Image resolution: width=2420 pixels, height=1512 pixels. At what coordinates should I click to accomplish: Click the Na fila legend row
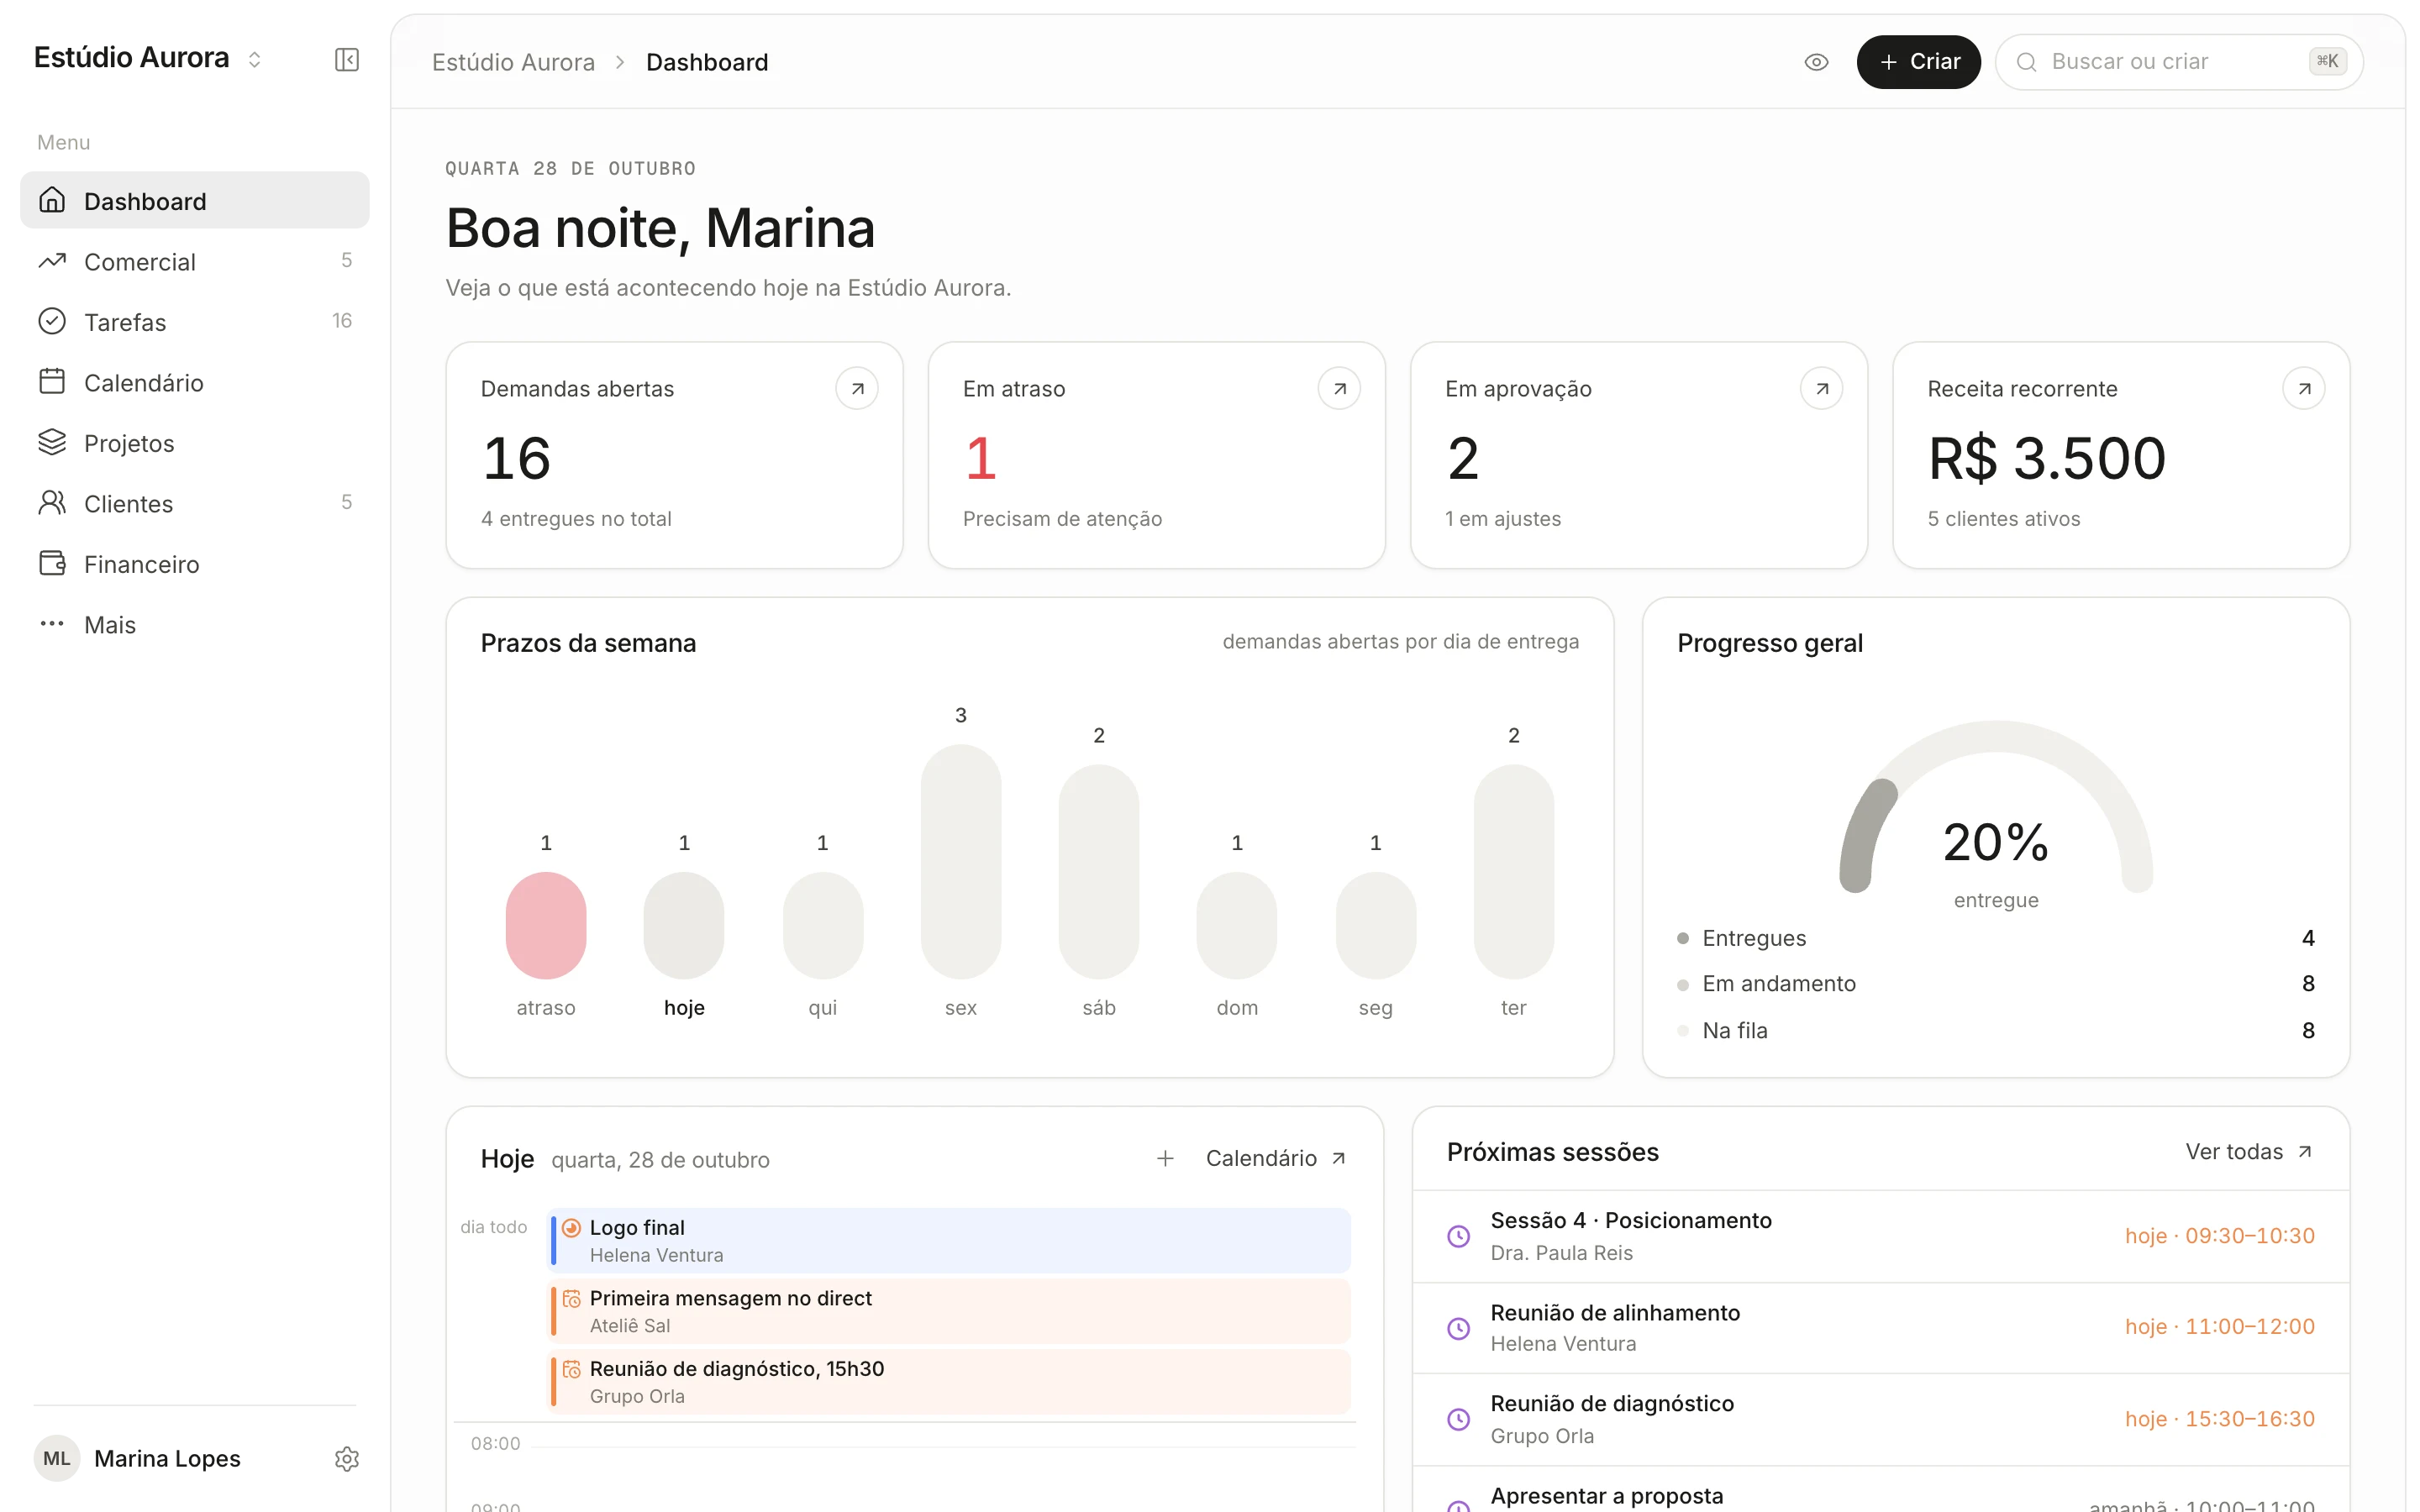pos(1995,1031)
